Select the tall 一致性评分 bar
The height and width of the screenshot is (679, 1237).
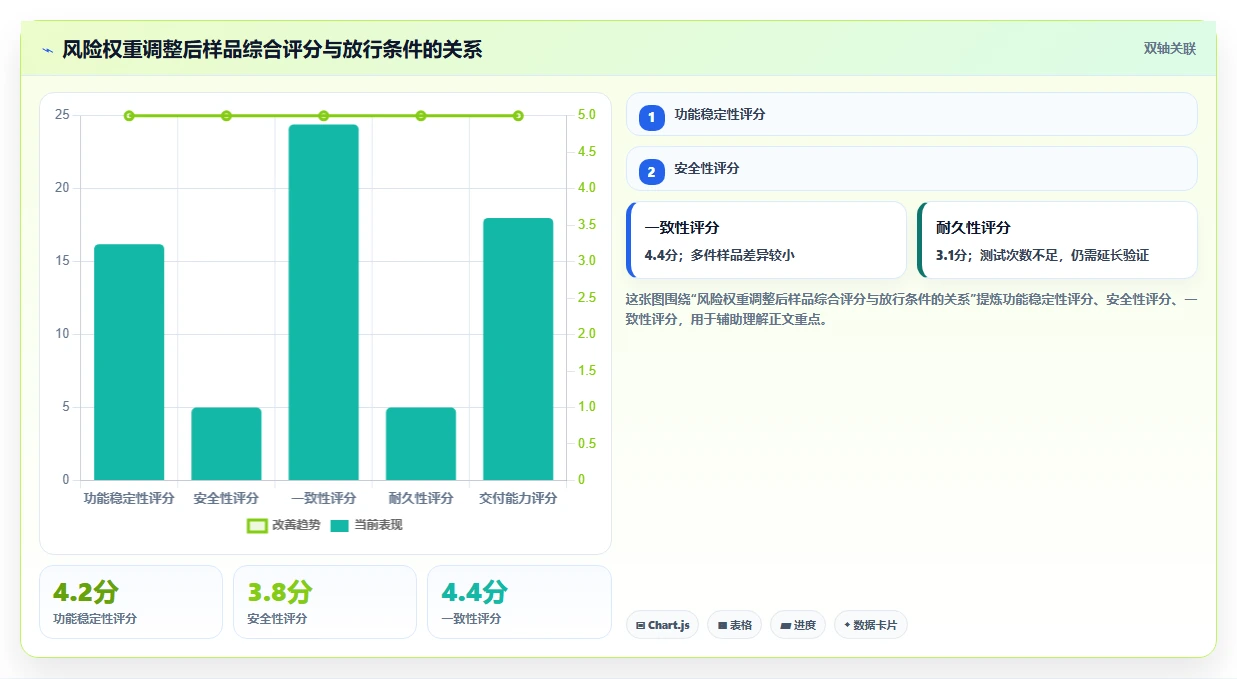323,302
